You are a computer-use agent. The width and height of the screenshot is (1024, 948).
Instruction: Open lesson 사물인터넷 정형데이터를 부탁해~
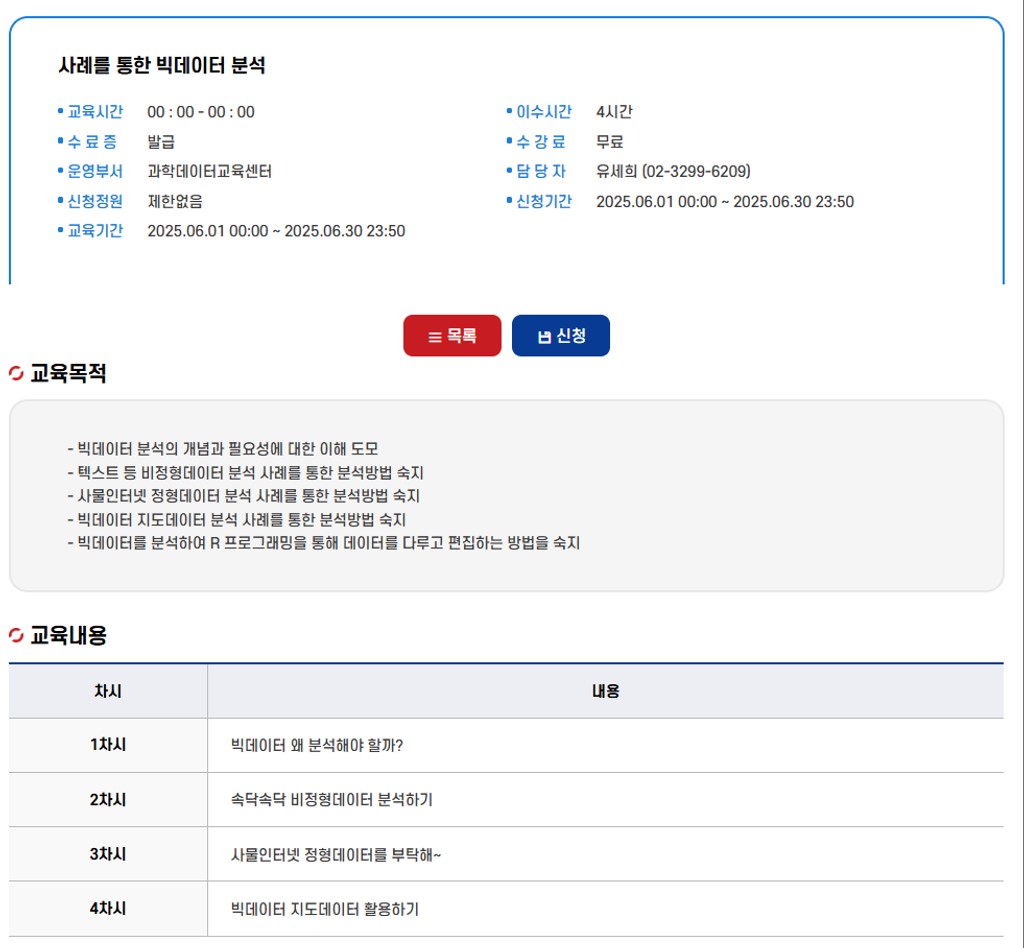(x=335, y=855)
